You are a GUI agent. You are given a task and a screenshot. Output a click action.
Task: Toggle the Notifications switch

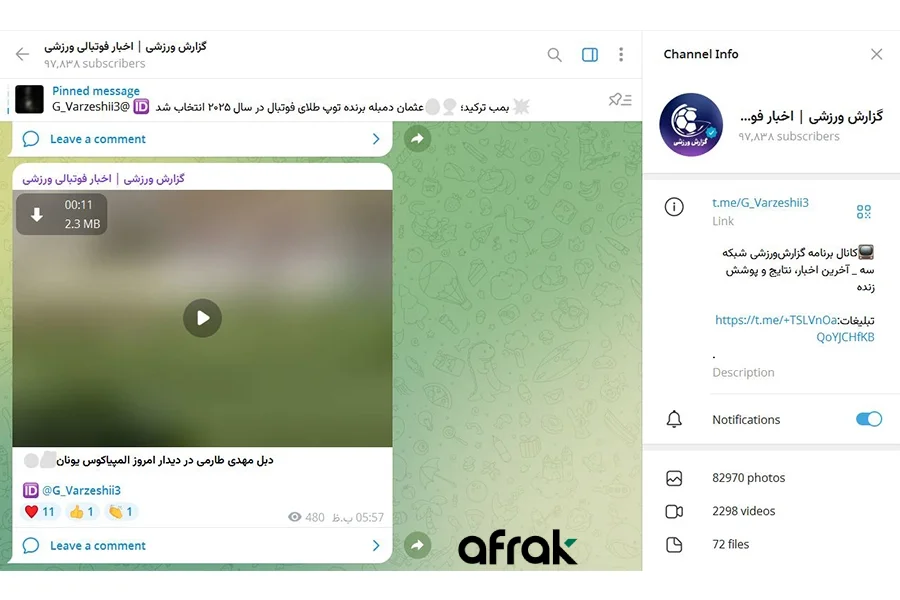pos(868,419)
